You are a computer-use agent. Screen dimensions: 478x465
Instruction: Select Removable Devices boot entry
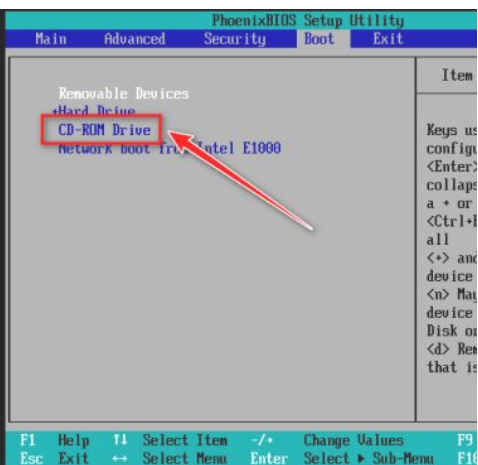[124, 94]
